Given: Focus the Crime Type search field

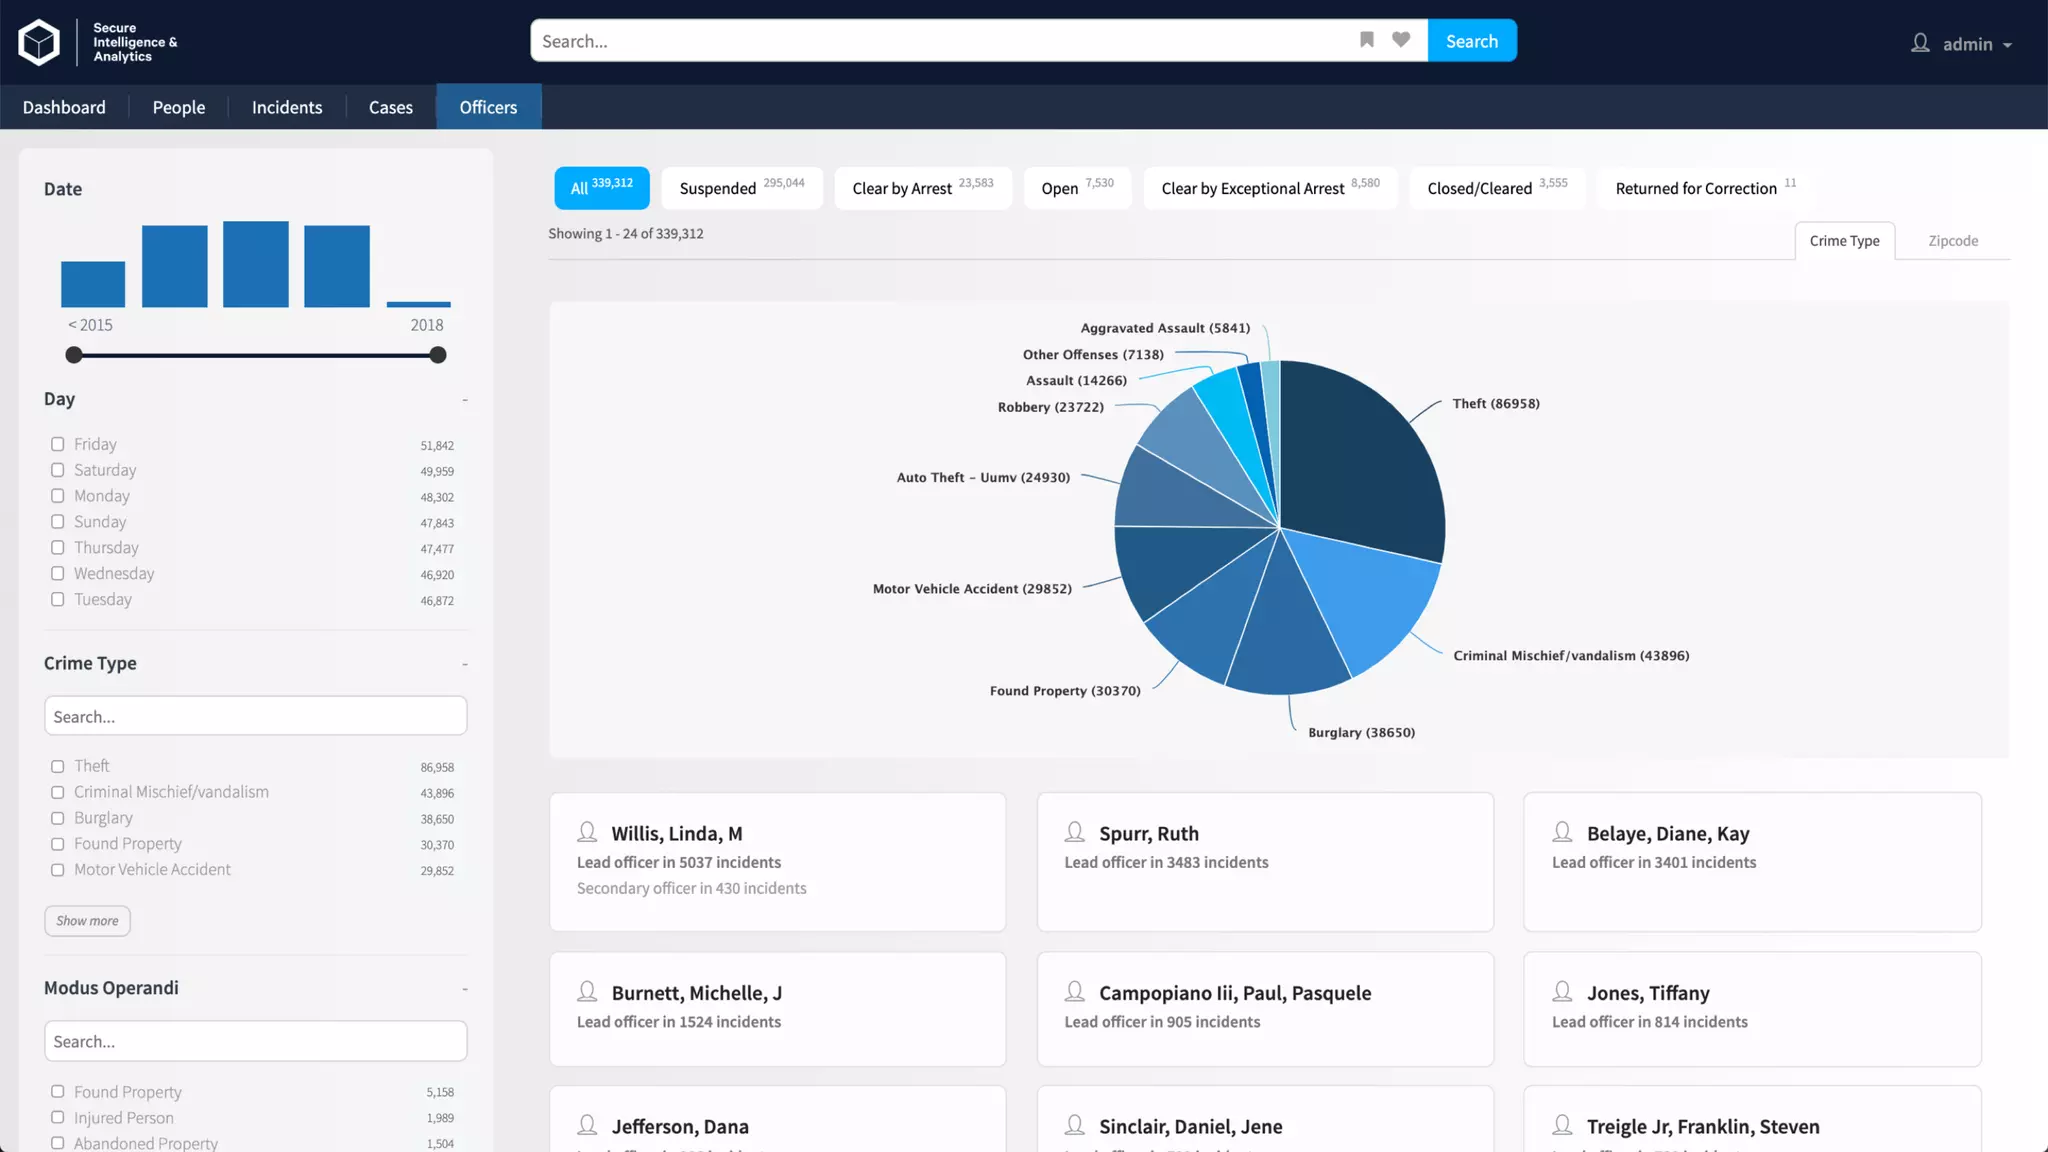Looking at the screenshot, I should (x=255, y=716).
